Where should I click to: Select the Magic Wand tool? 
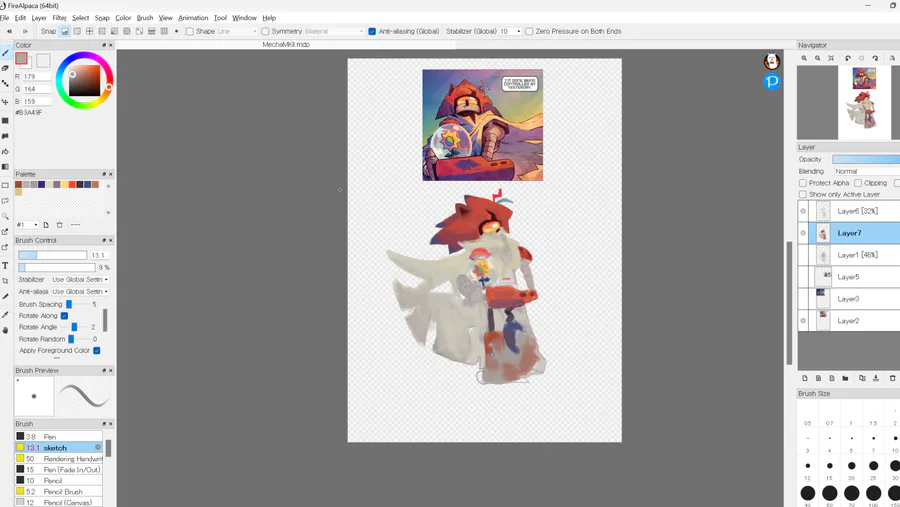(x=5, y=216)
